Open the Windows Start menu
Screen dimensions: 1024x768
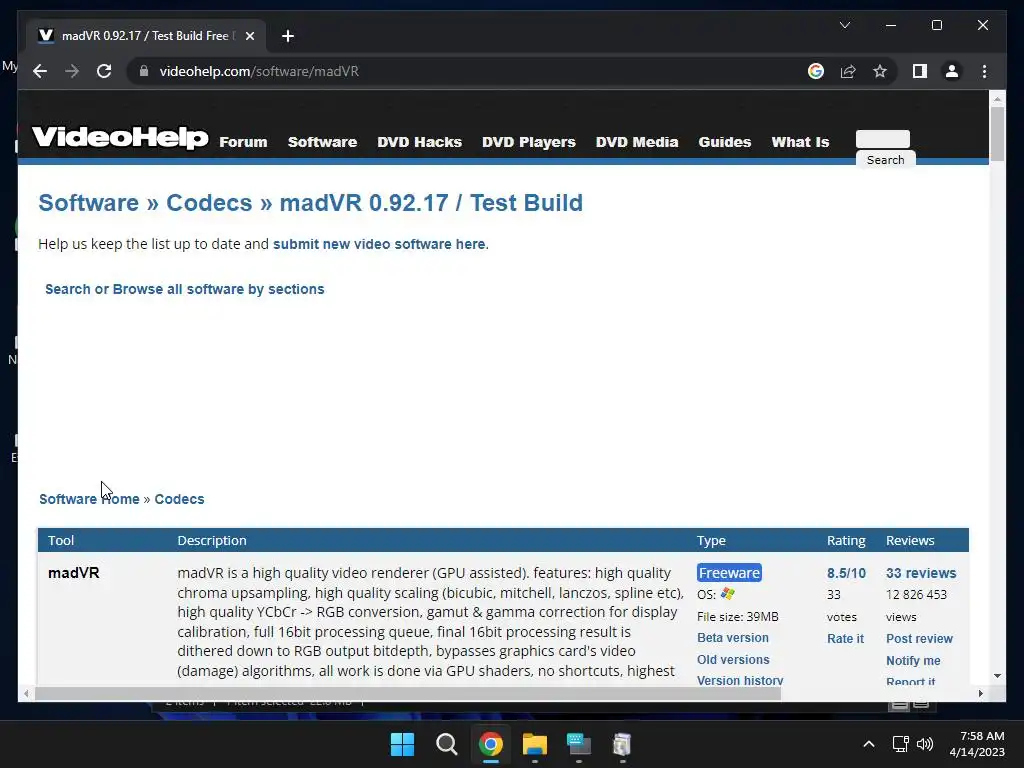[402, 744]
